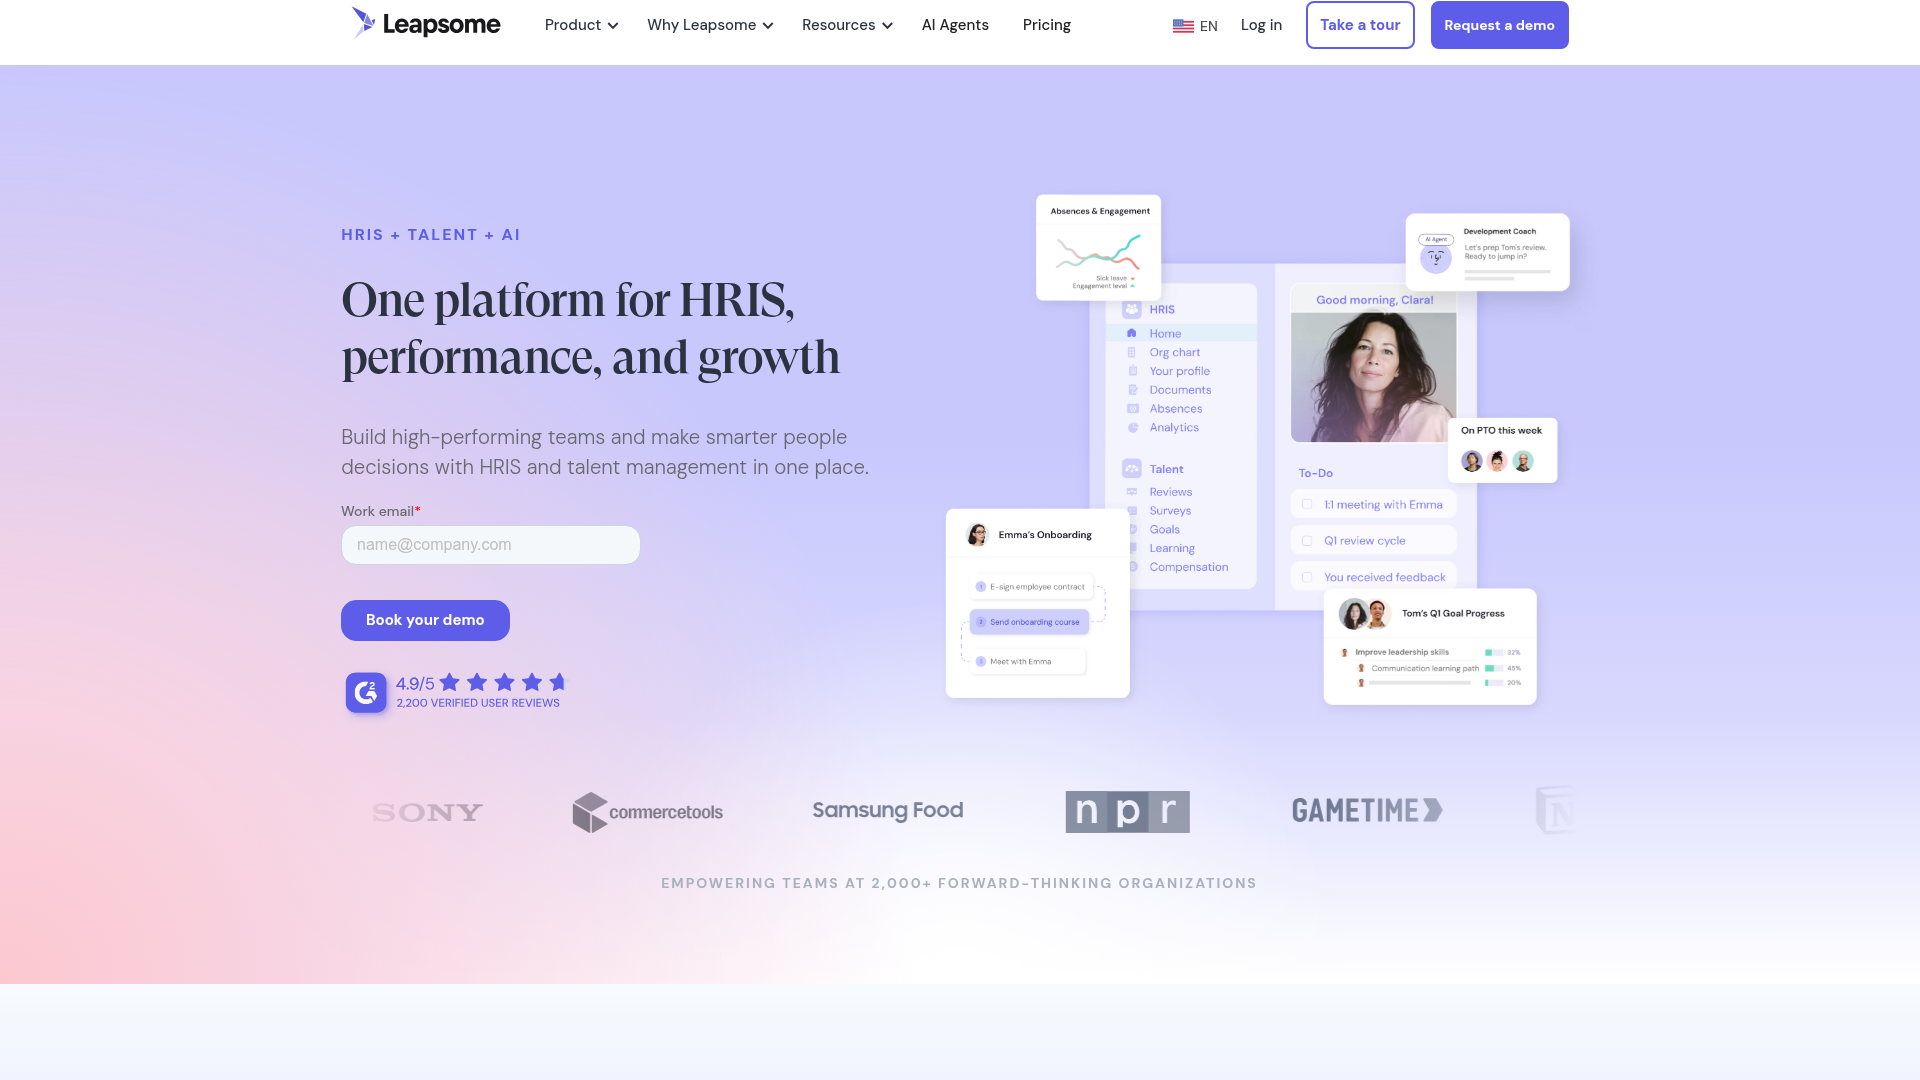Expand the Product dropdown menu
The image size is (1920, 1080).
581,25
